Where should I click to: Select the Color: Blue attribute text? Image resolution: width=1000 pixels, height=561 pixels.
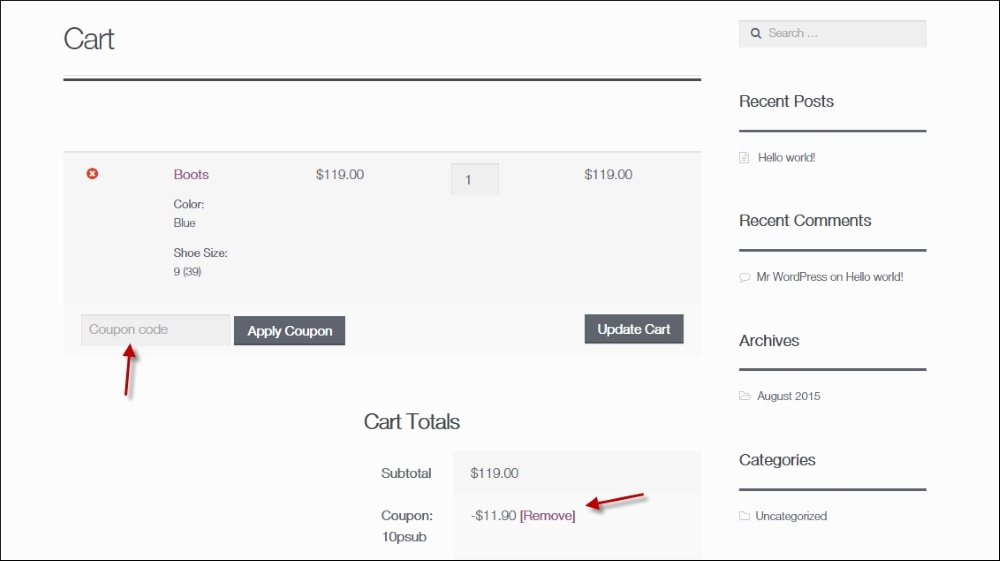click(189, 214)
